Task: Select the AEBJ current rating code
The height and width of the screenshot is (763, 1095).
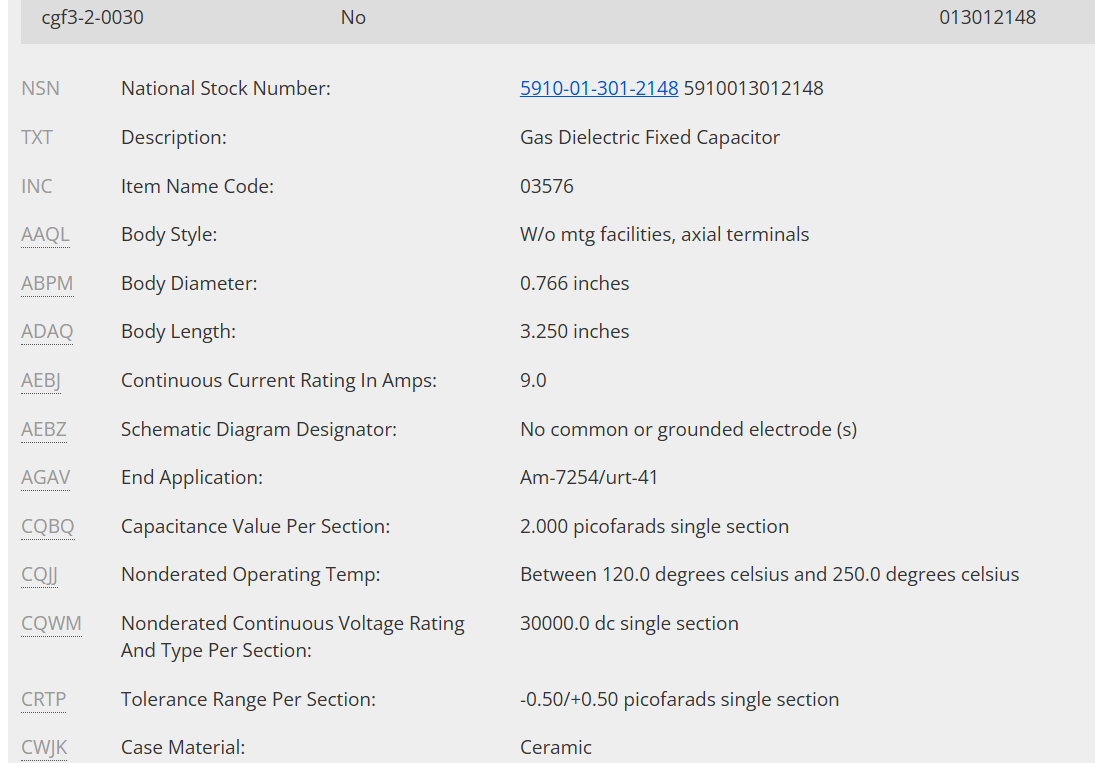Action: 43,381
